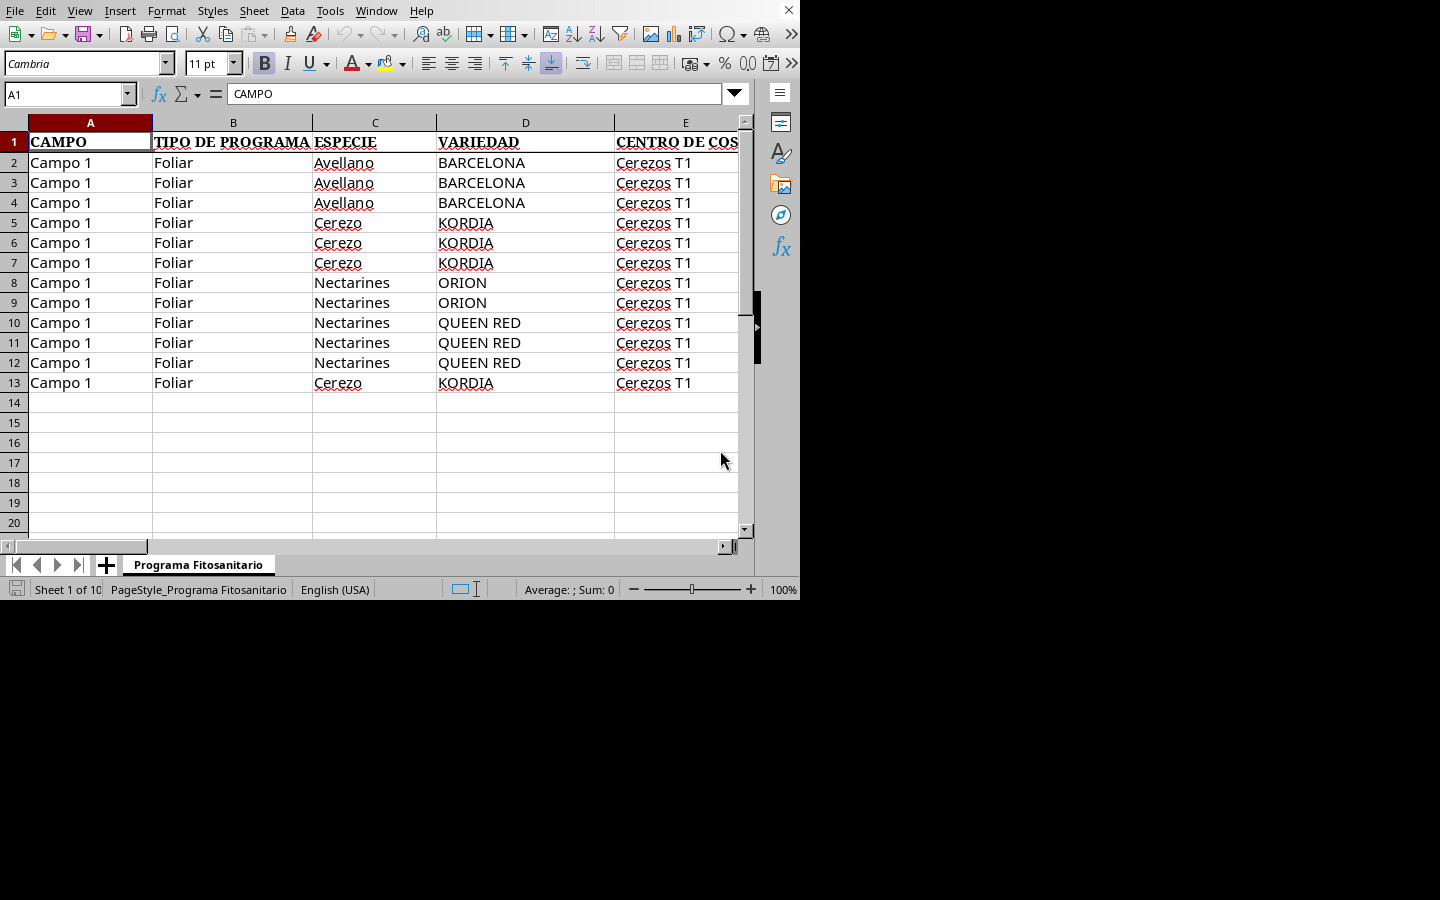Insert a hyperlink
The height and width of the screenshot is (900, 1440).
click(x=762, y=34)
